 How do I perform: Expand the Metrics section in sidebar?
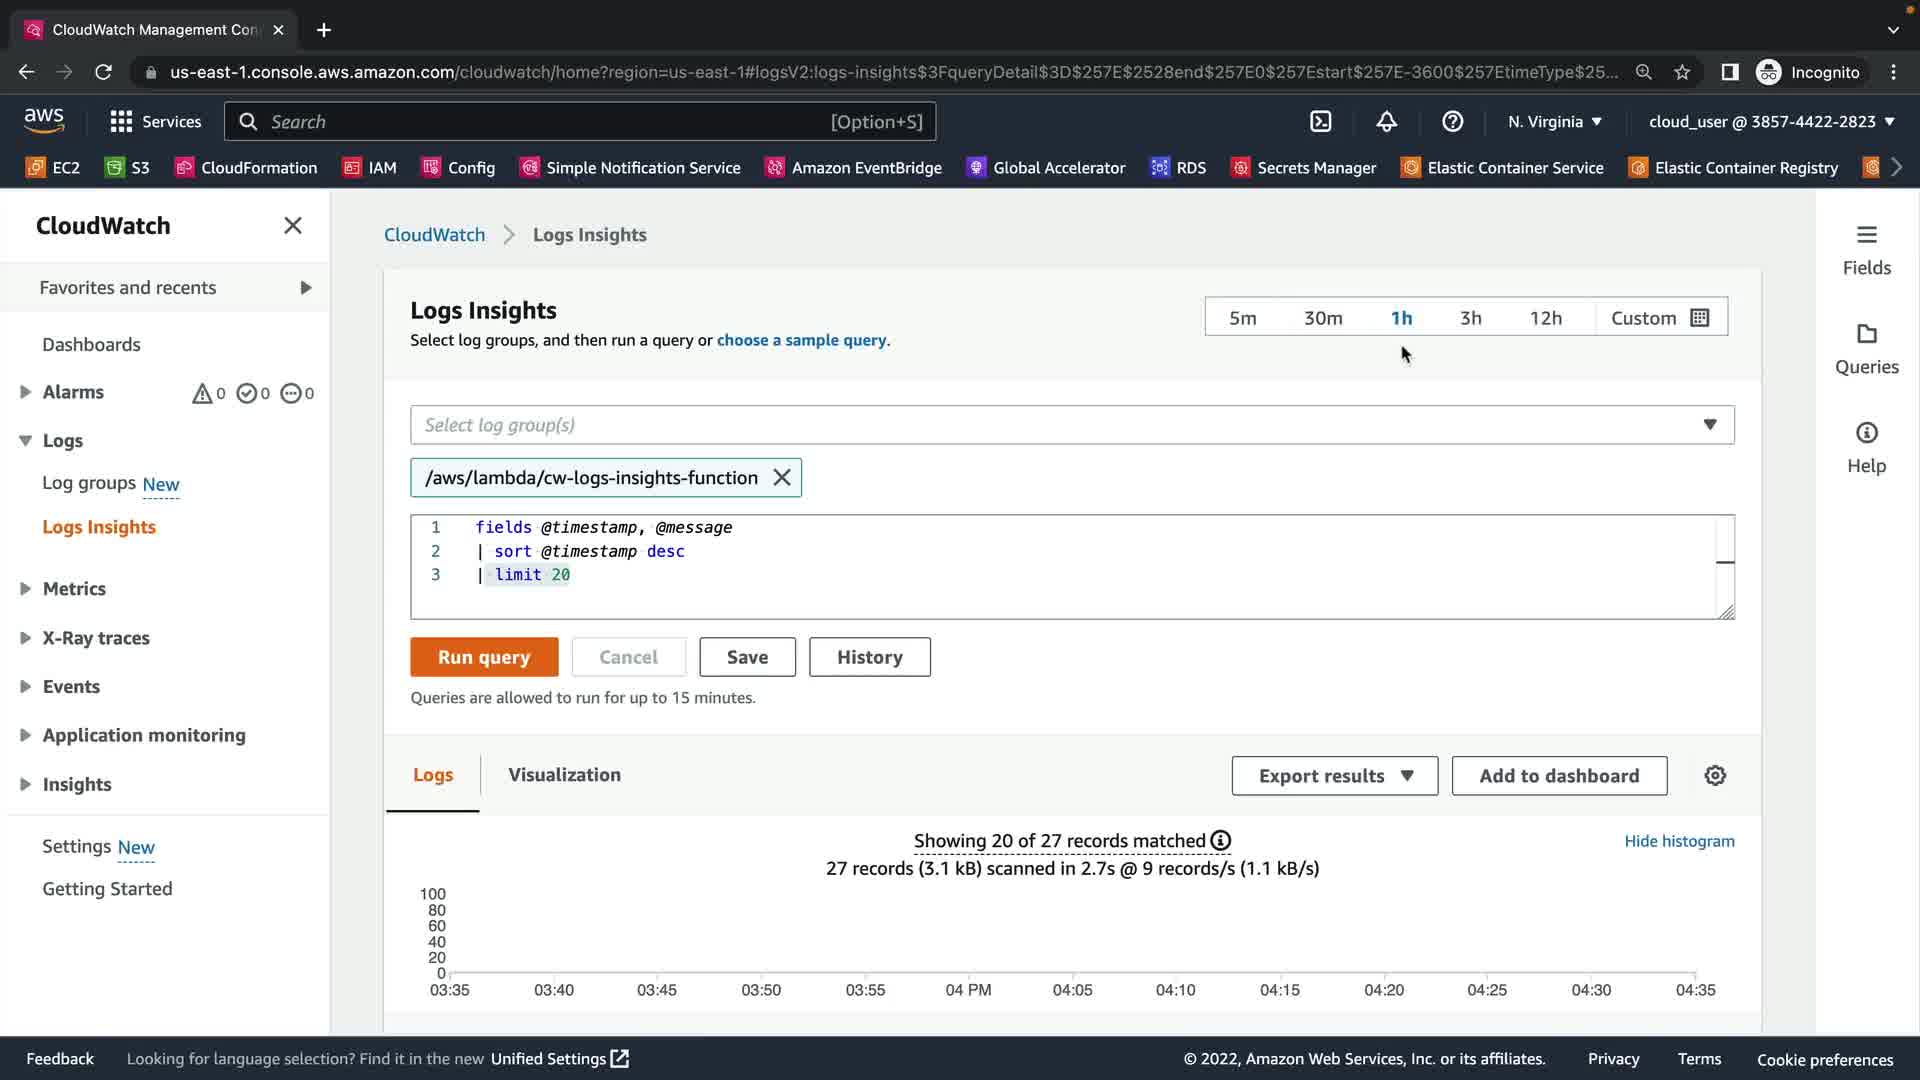(x=74, y=589)
